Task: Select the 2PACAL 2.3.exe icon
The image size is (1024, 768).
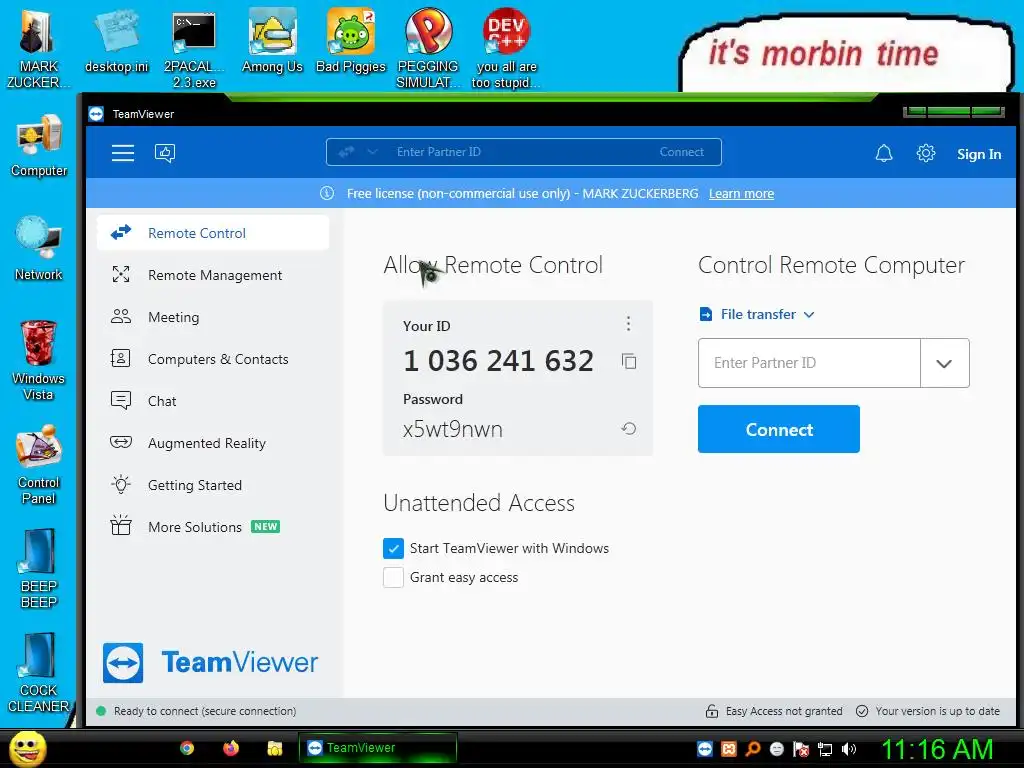Action: pyautogui.click(x=194, y=48)
